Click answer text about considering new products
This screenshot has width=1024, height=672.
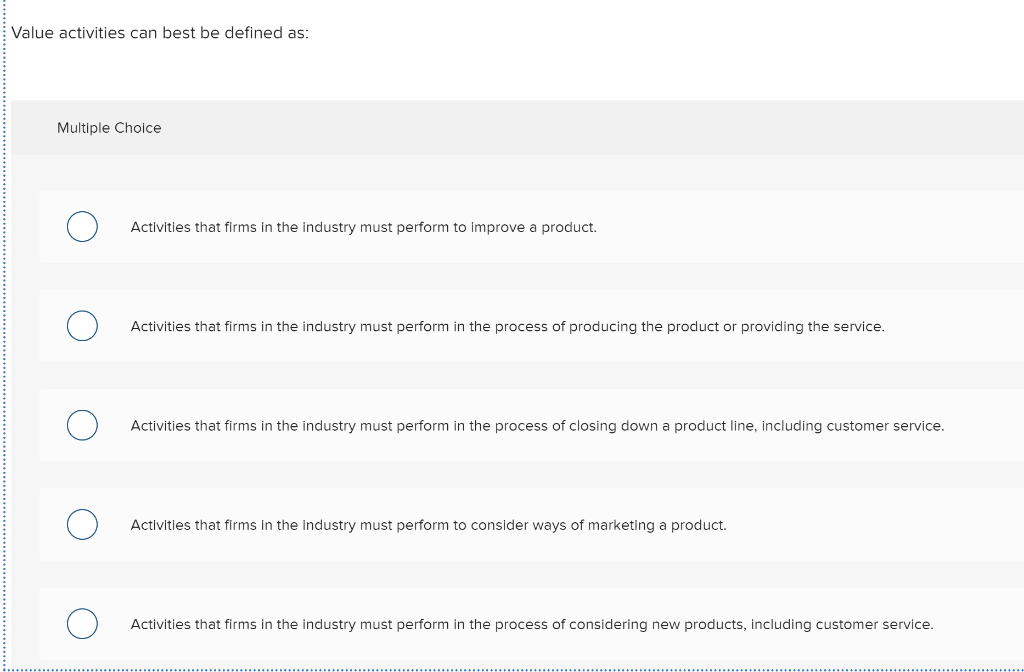coord(532,624)
